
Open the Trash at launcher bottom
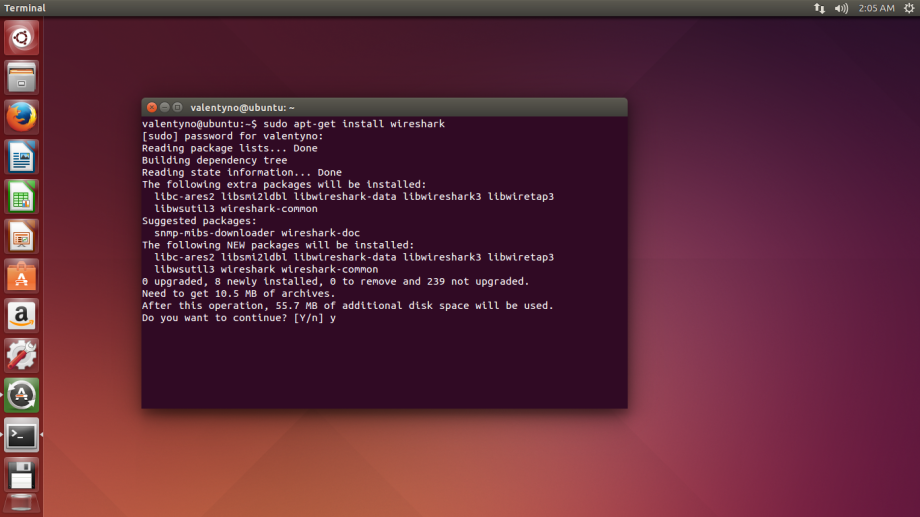point(21,503)
